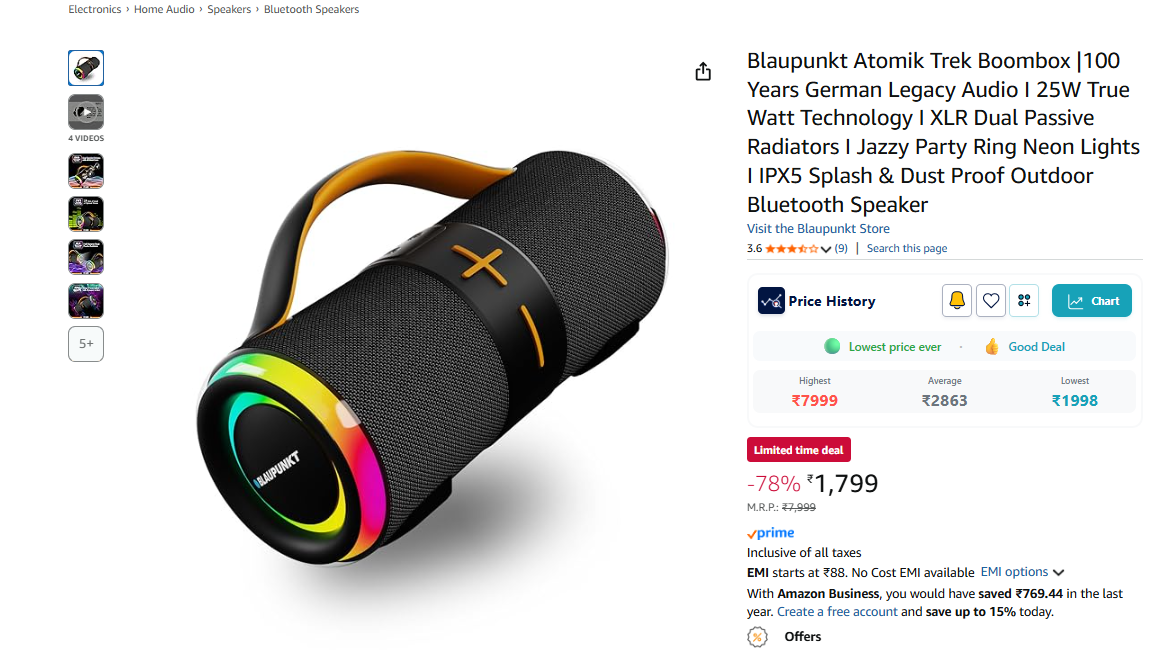
Task: Select the first speaker thumbnail
Action: (86, 67)
